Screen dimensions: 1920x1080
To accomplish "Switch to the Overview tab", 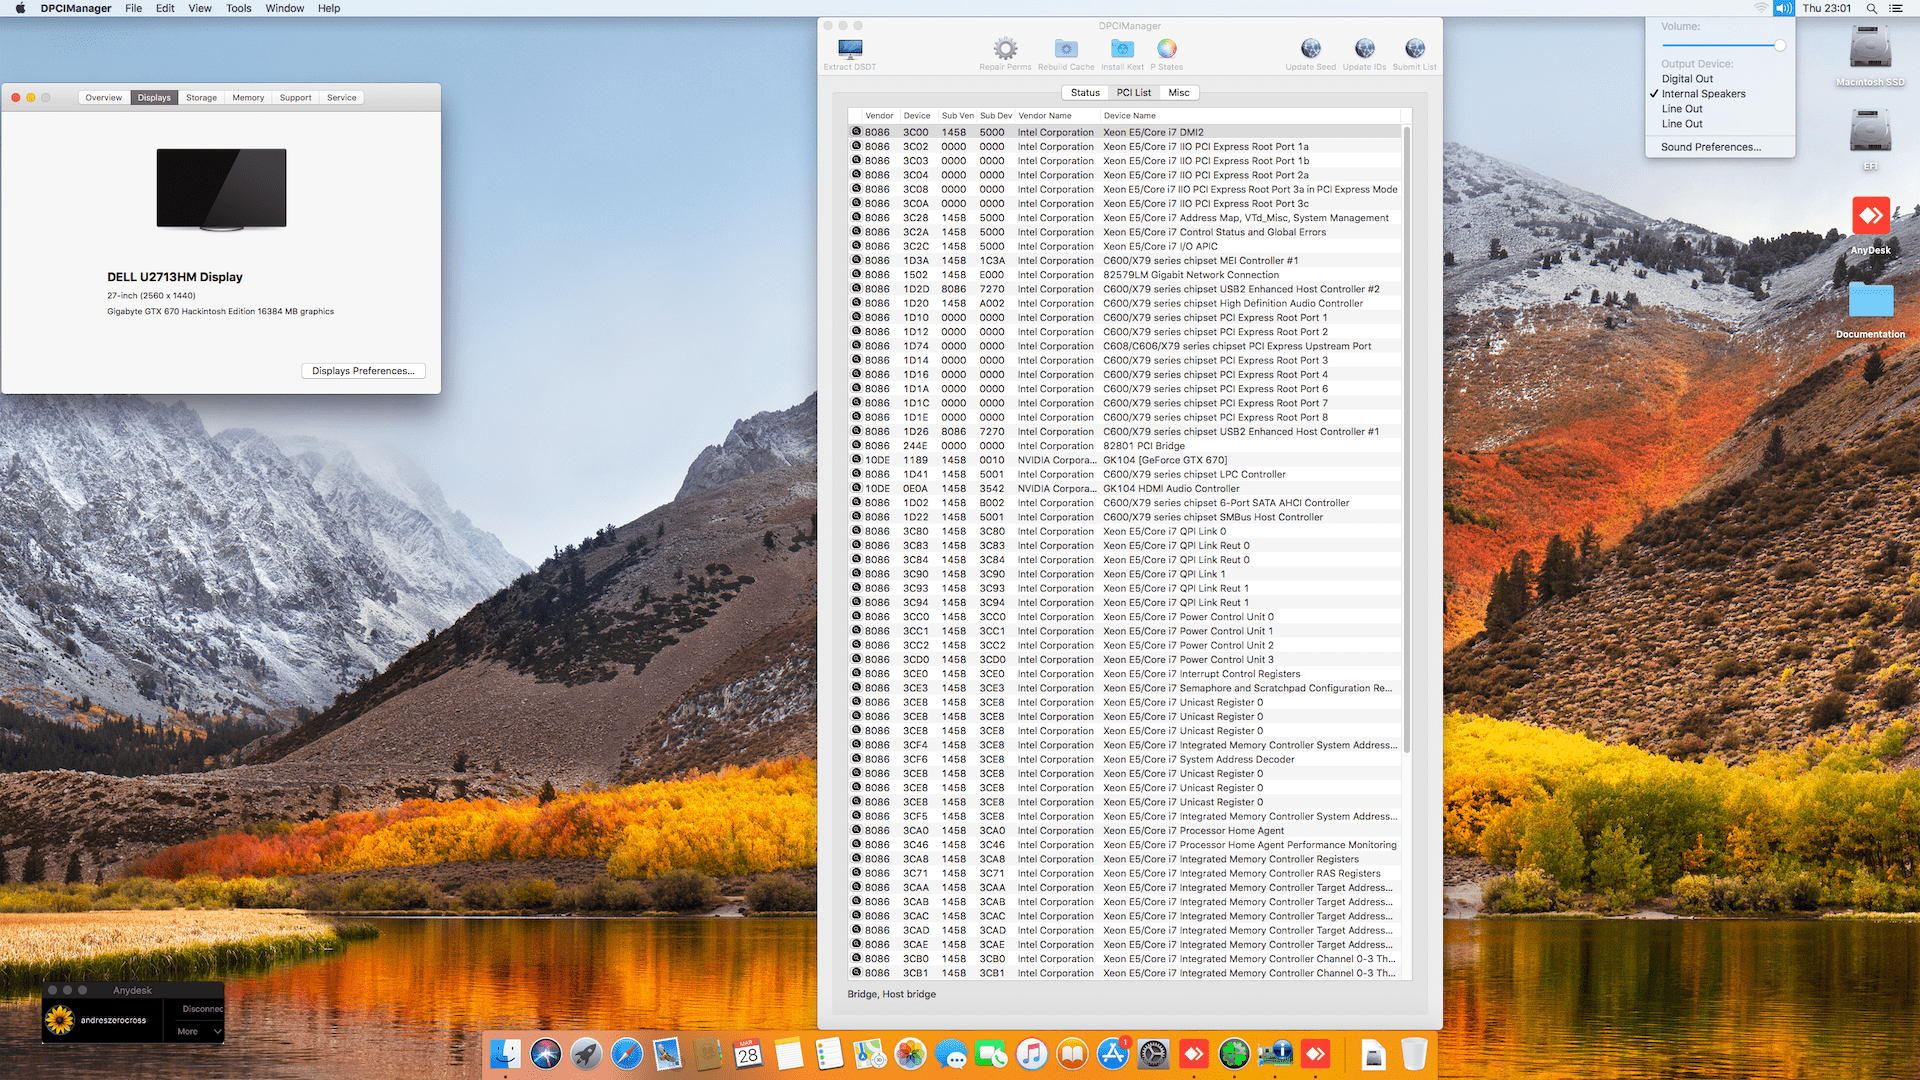I will (104, 98).
